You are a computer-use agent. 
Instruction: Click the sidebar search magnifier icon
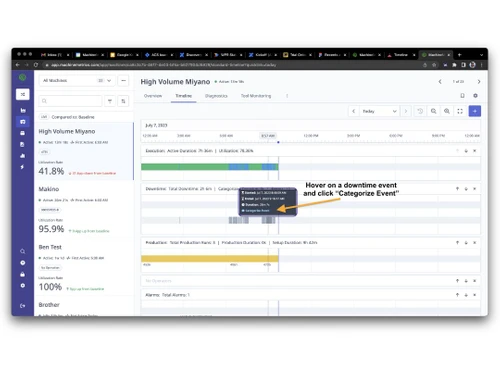(x=22, y=251)
